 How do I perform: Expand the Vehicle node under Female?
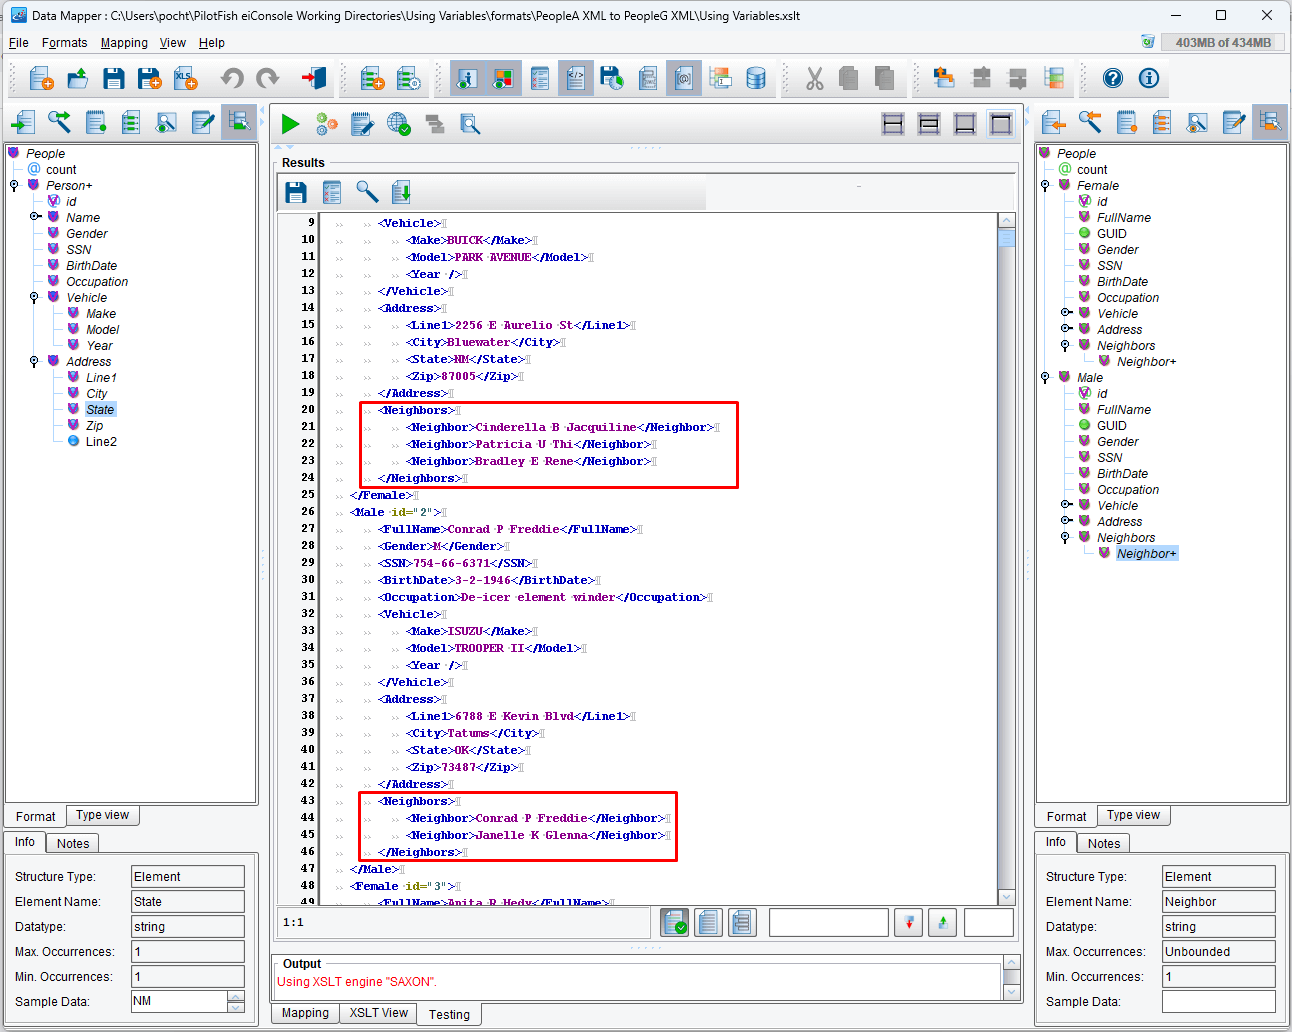click(1066, 313)
